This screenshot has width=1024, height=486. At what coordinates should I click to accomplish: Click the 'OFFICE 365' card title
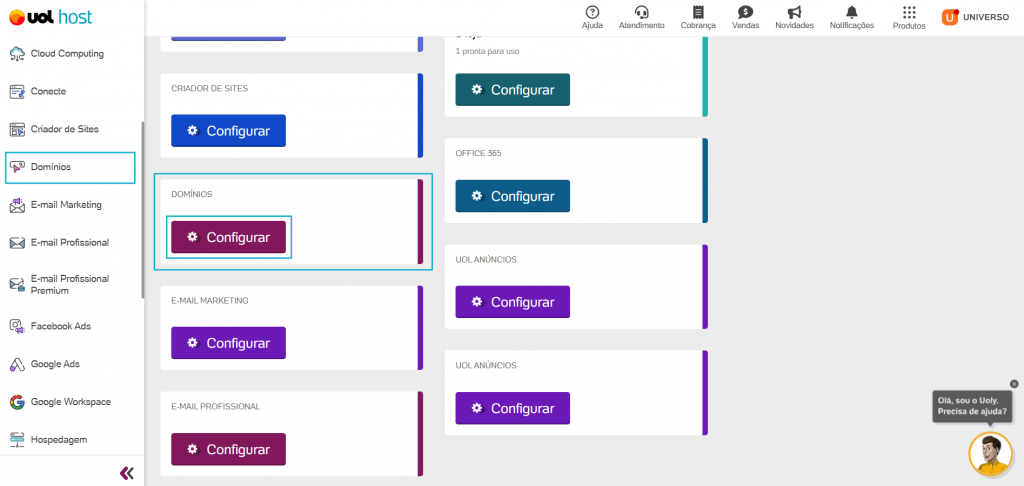coord(479,154)
